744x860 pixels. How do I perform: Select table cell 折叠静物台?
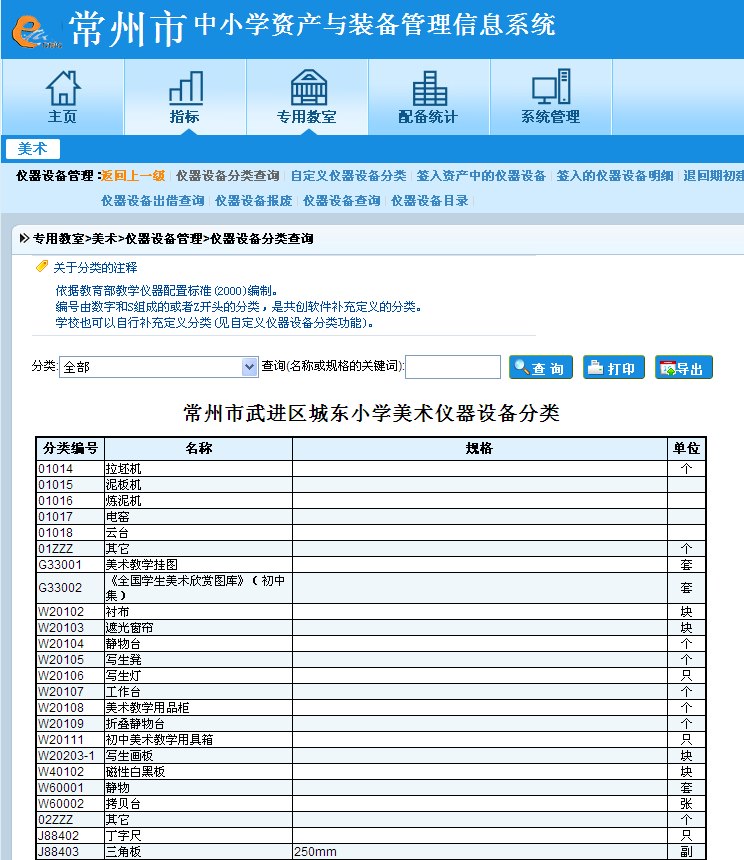198,723
